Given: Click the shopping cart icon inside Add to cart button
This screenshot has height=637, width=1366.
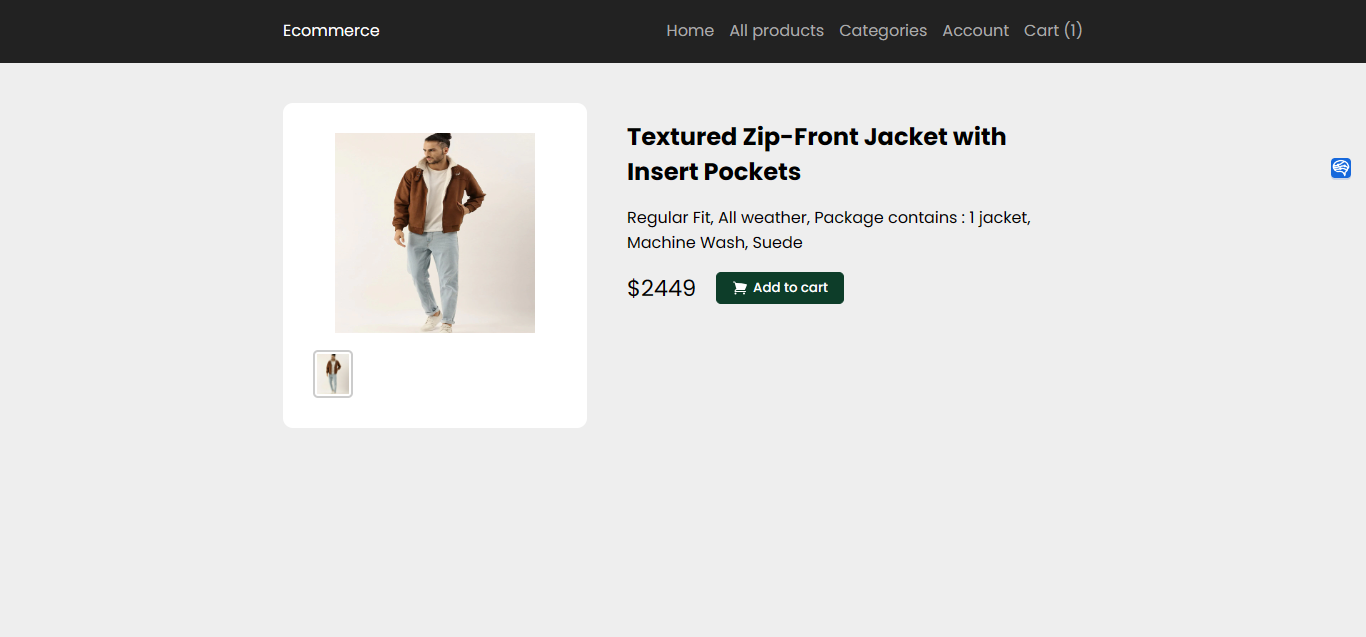Looking at the screenshot, I should tap(739, 287).
